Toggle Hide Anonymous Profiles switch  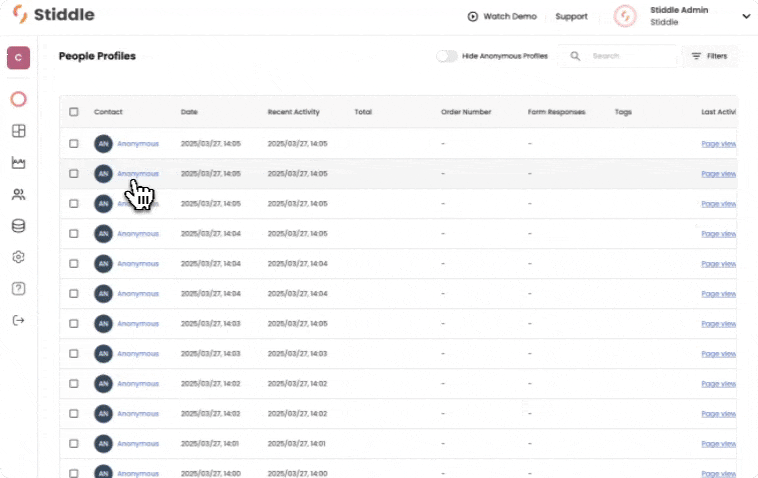[x=446, y=56]
